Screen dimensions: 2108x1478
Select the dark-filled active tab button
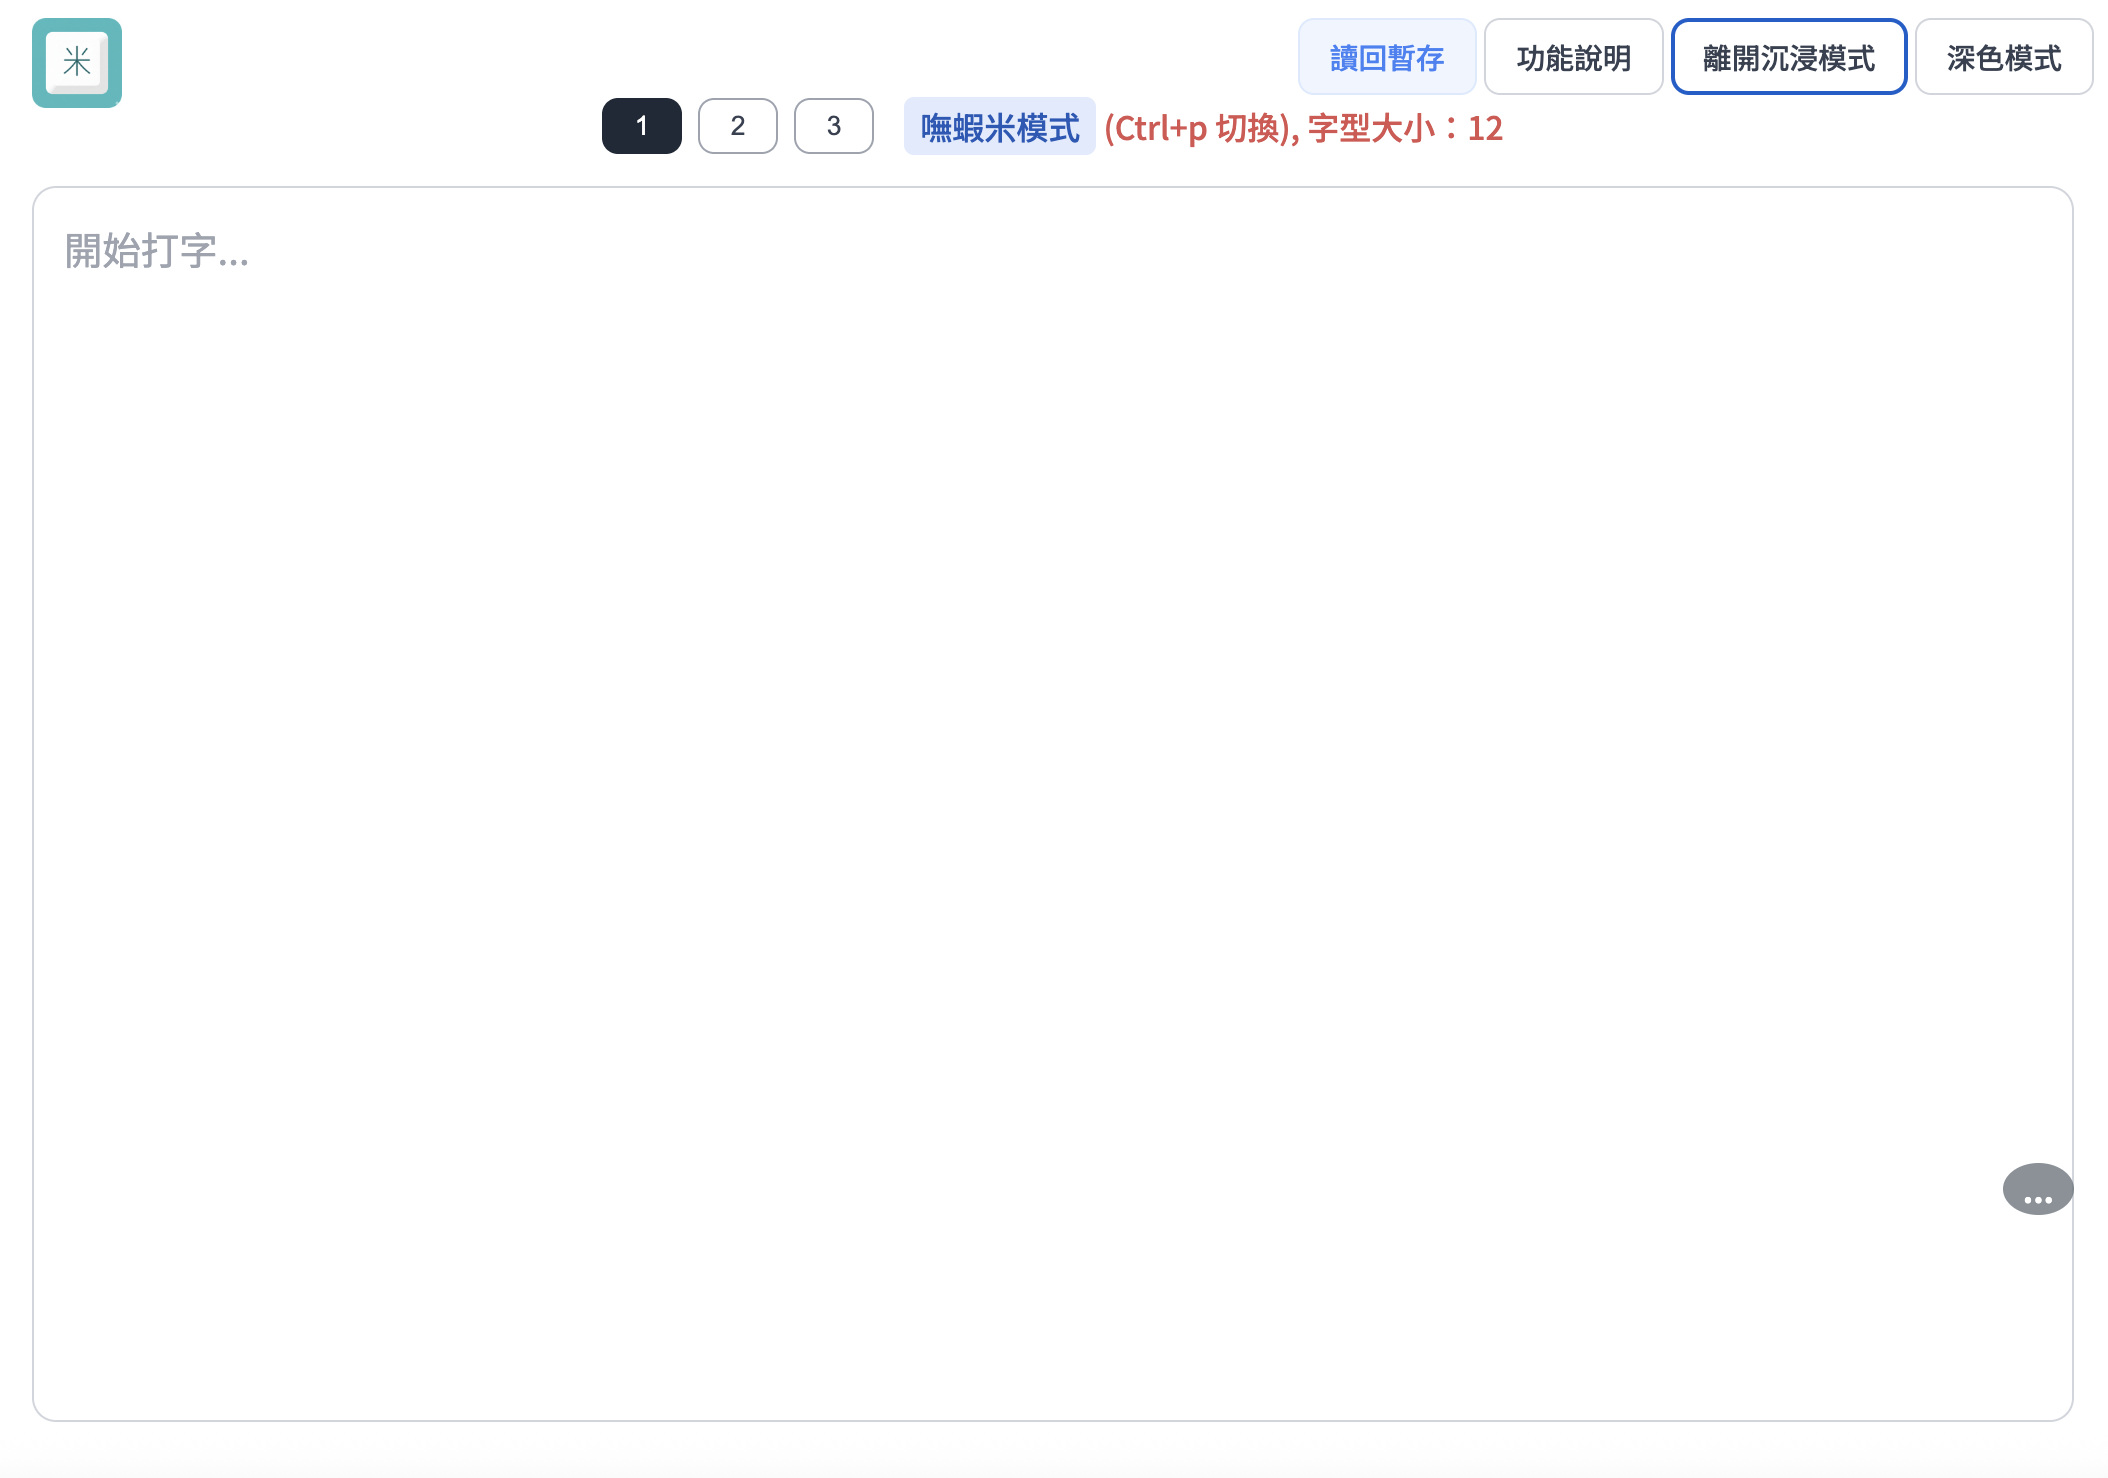(x=641, y=126)
